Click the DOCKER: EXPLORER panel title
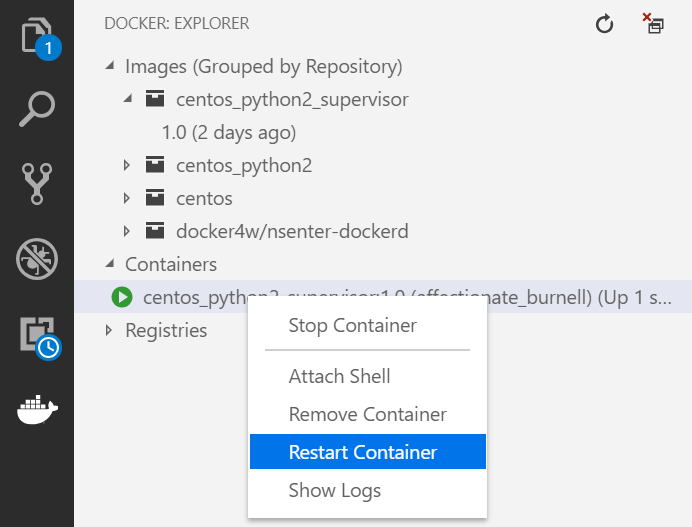Image resolution: width=692 pixels, height=527 pixels. click(x=177, y=23)
